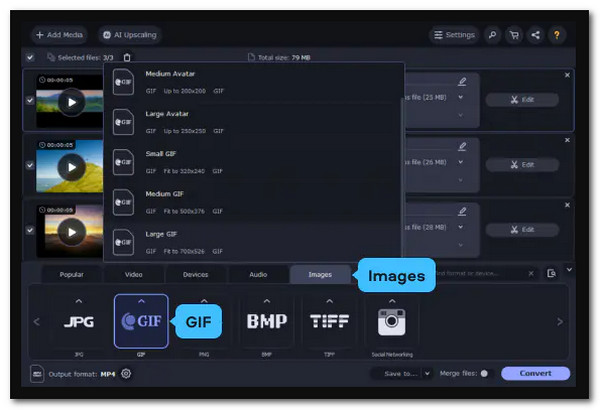Toggle the Merge files switch

tap(485, 373)
